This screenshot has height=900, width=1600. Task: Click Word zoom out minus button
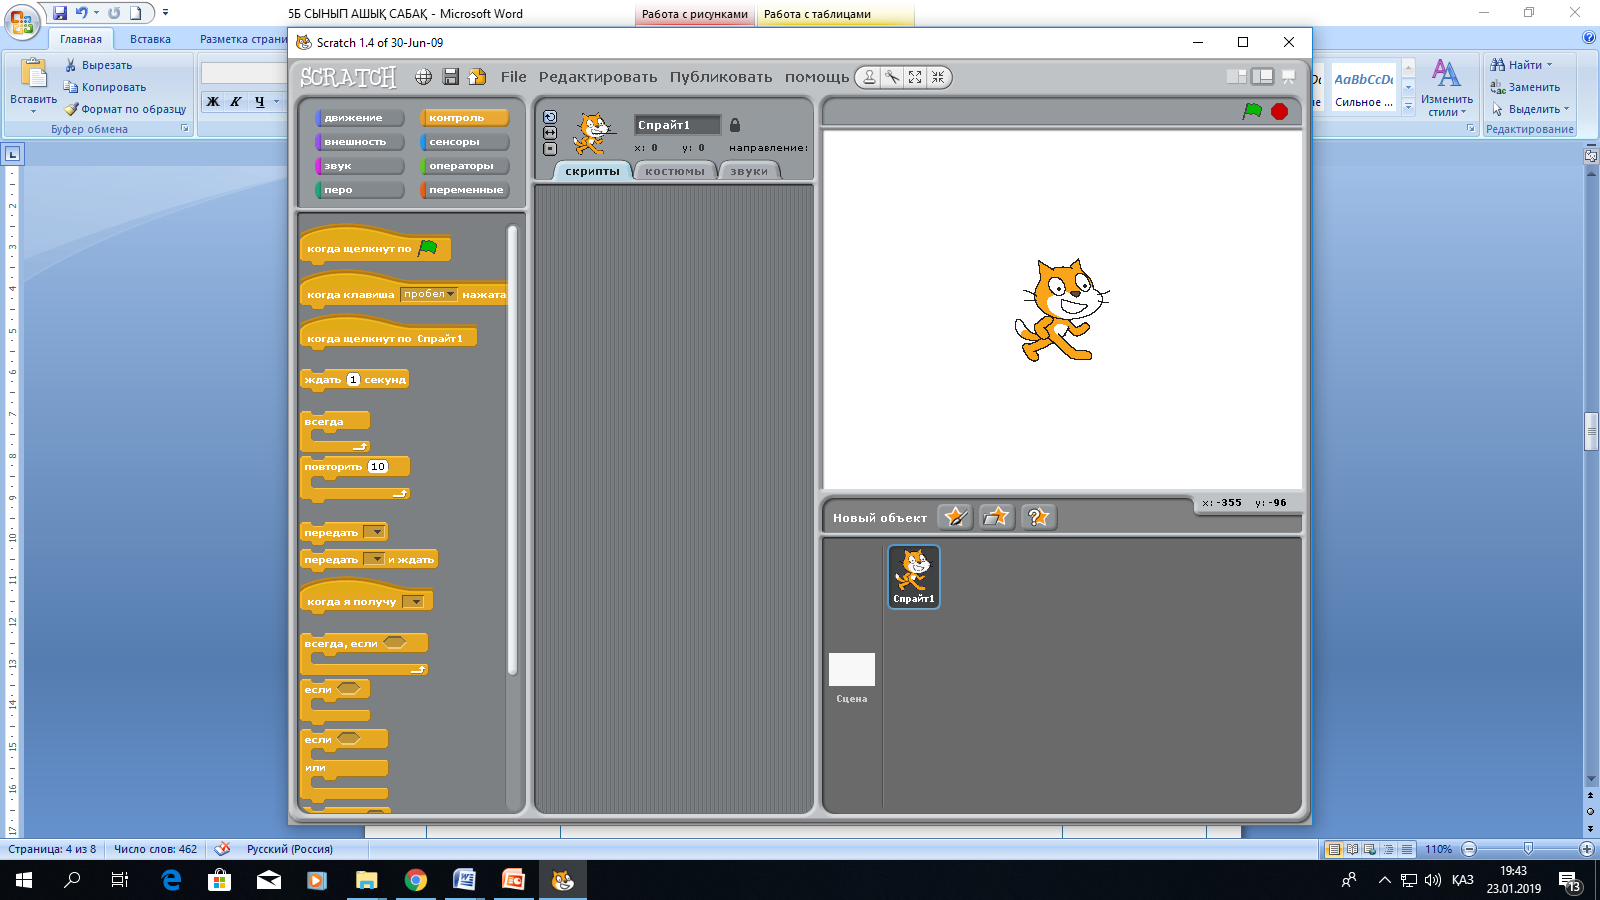tap(1469, 849)
